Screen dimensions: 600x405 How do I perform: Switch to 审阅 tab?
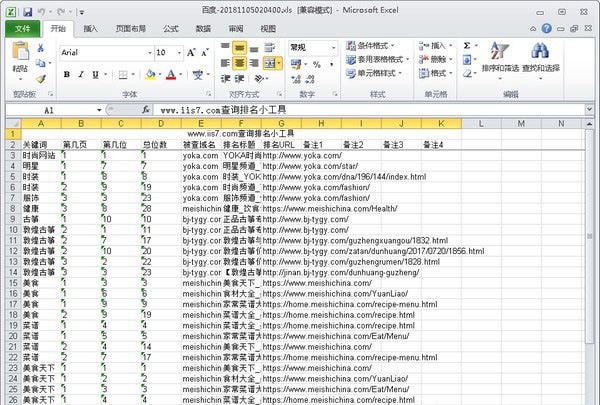pos(236,29)
